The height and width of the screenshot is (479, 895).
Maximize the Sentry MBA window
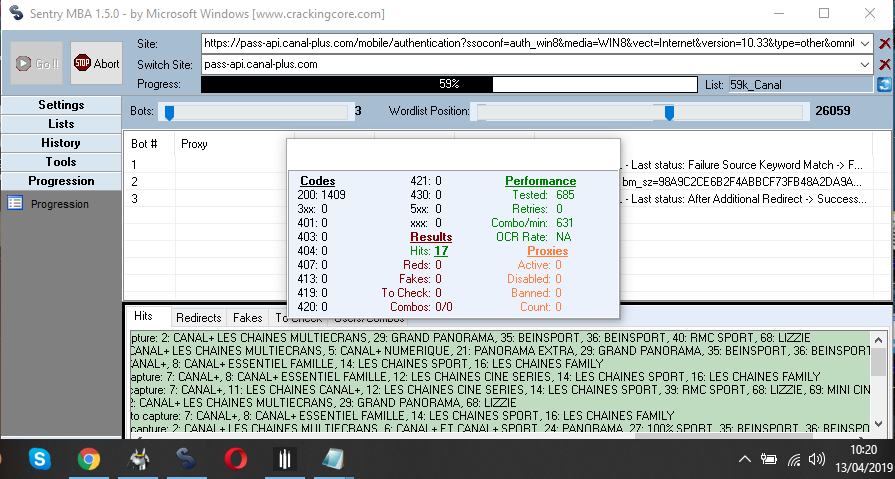click(x=824, y=13)
